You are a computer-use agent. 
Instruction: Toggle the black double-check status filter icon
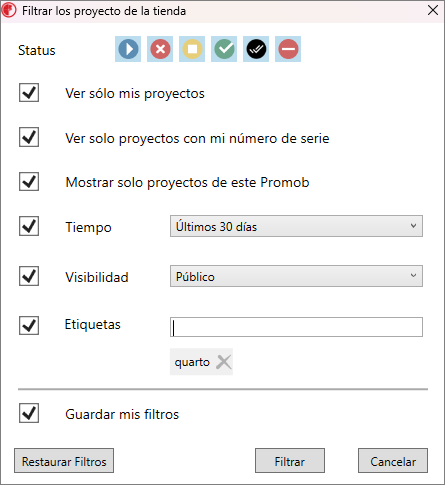256,49
